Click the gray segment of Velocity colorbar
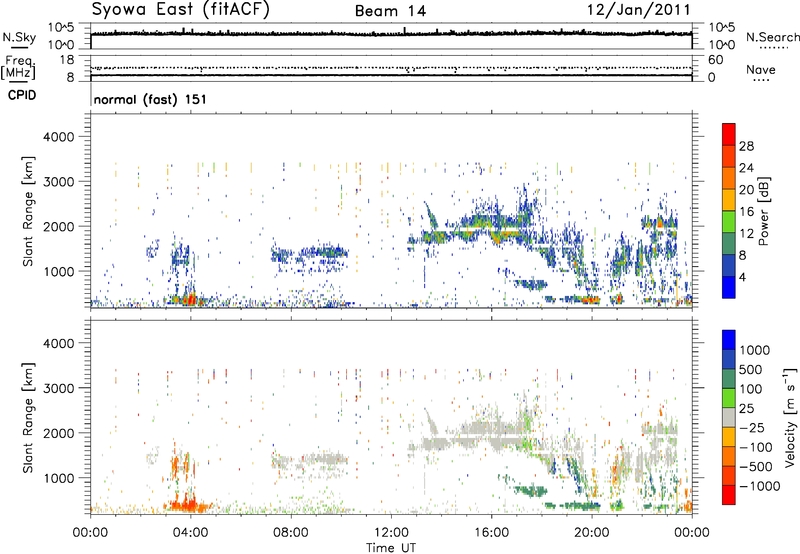The width and height of the screenshot is (800, 554). 729,418
